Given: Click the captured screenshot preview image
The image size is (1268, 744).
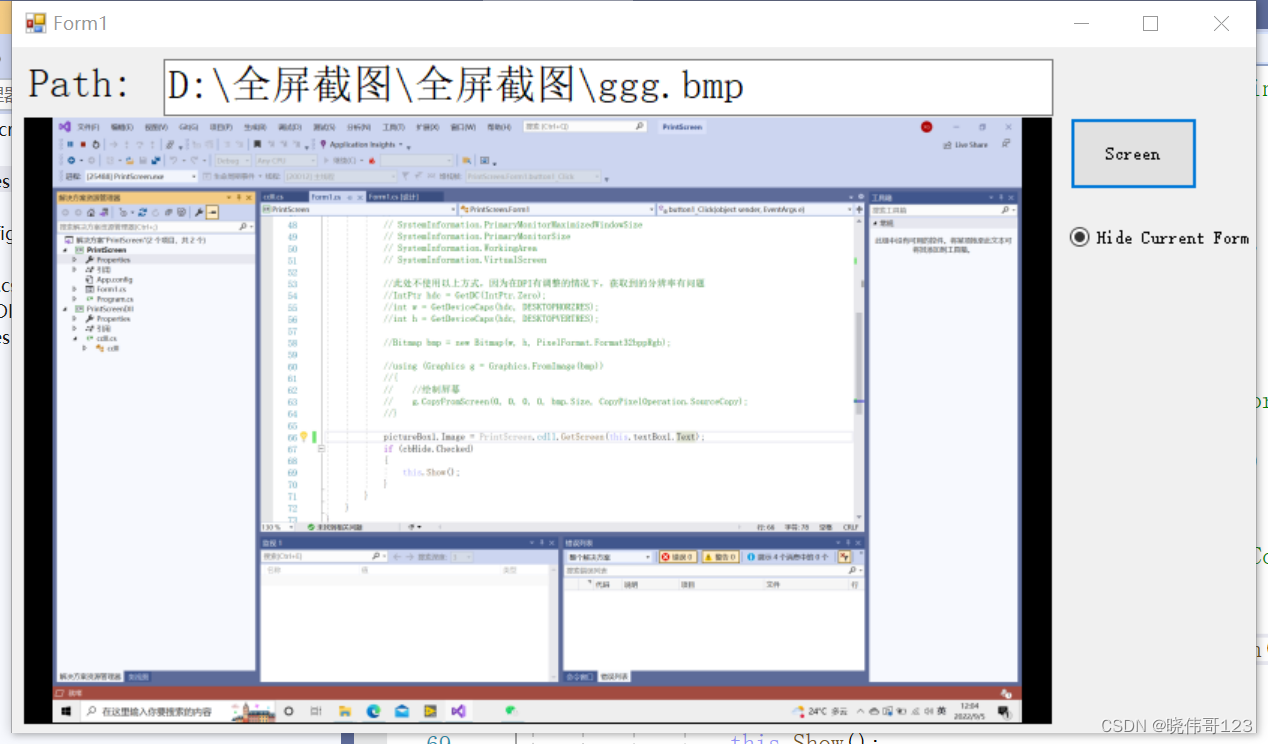Looking at the screenshot, I should point(538,420).
